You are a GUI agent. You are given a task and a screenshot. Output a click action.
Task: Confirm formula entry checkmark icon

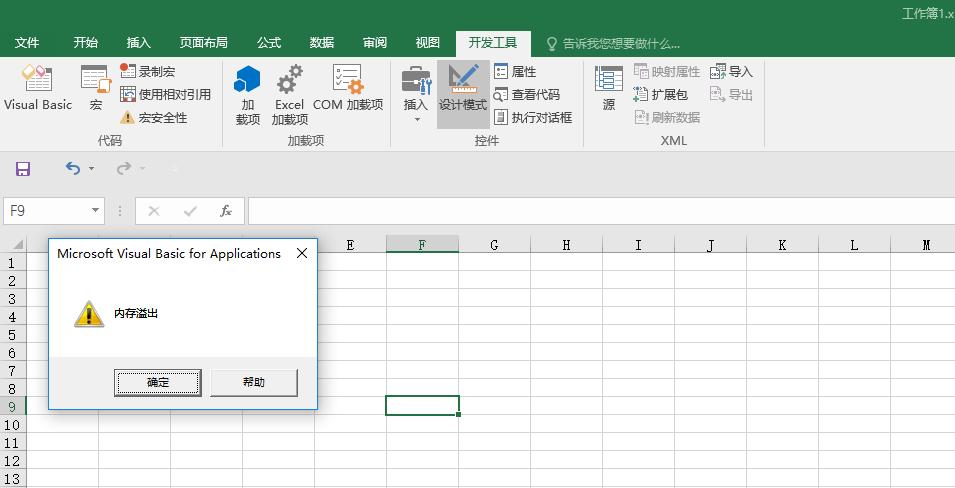[190, 211]
